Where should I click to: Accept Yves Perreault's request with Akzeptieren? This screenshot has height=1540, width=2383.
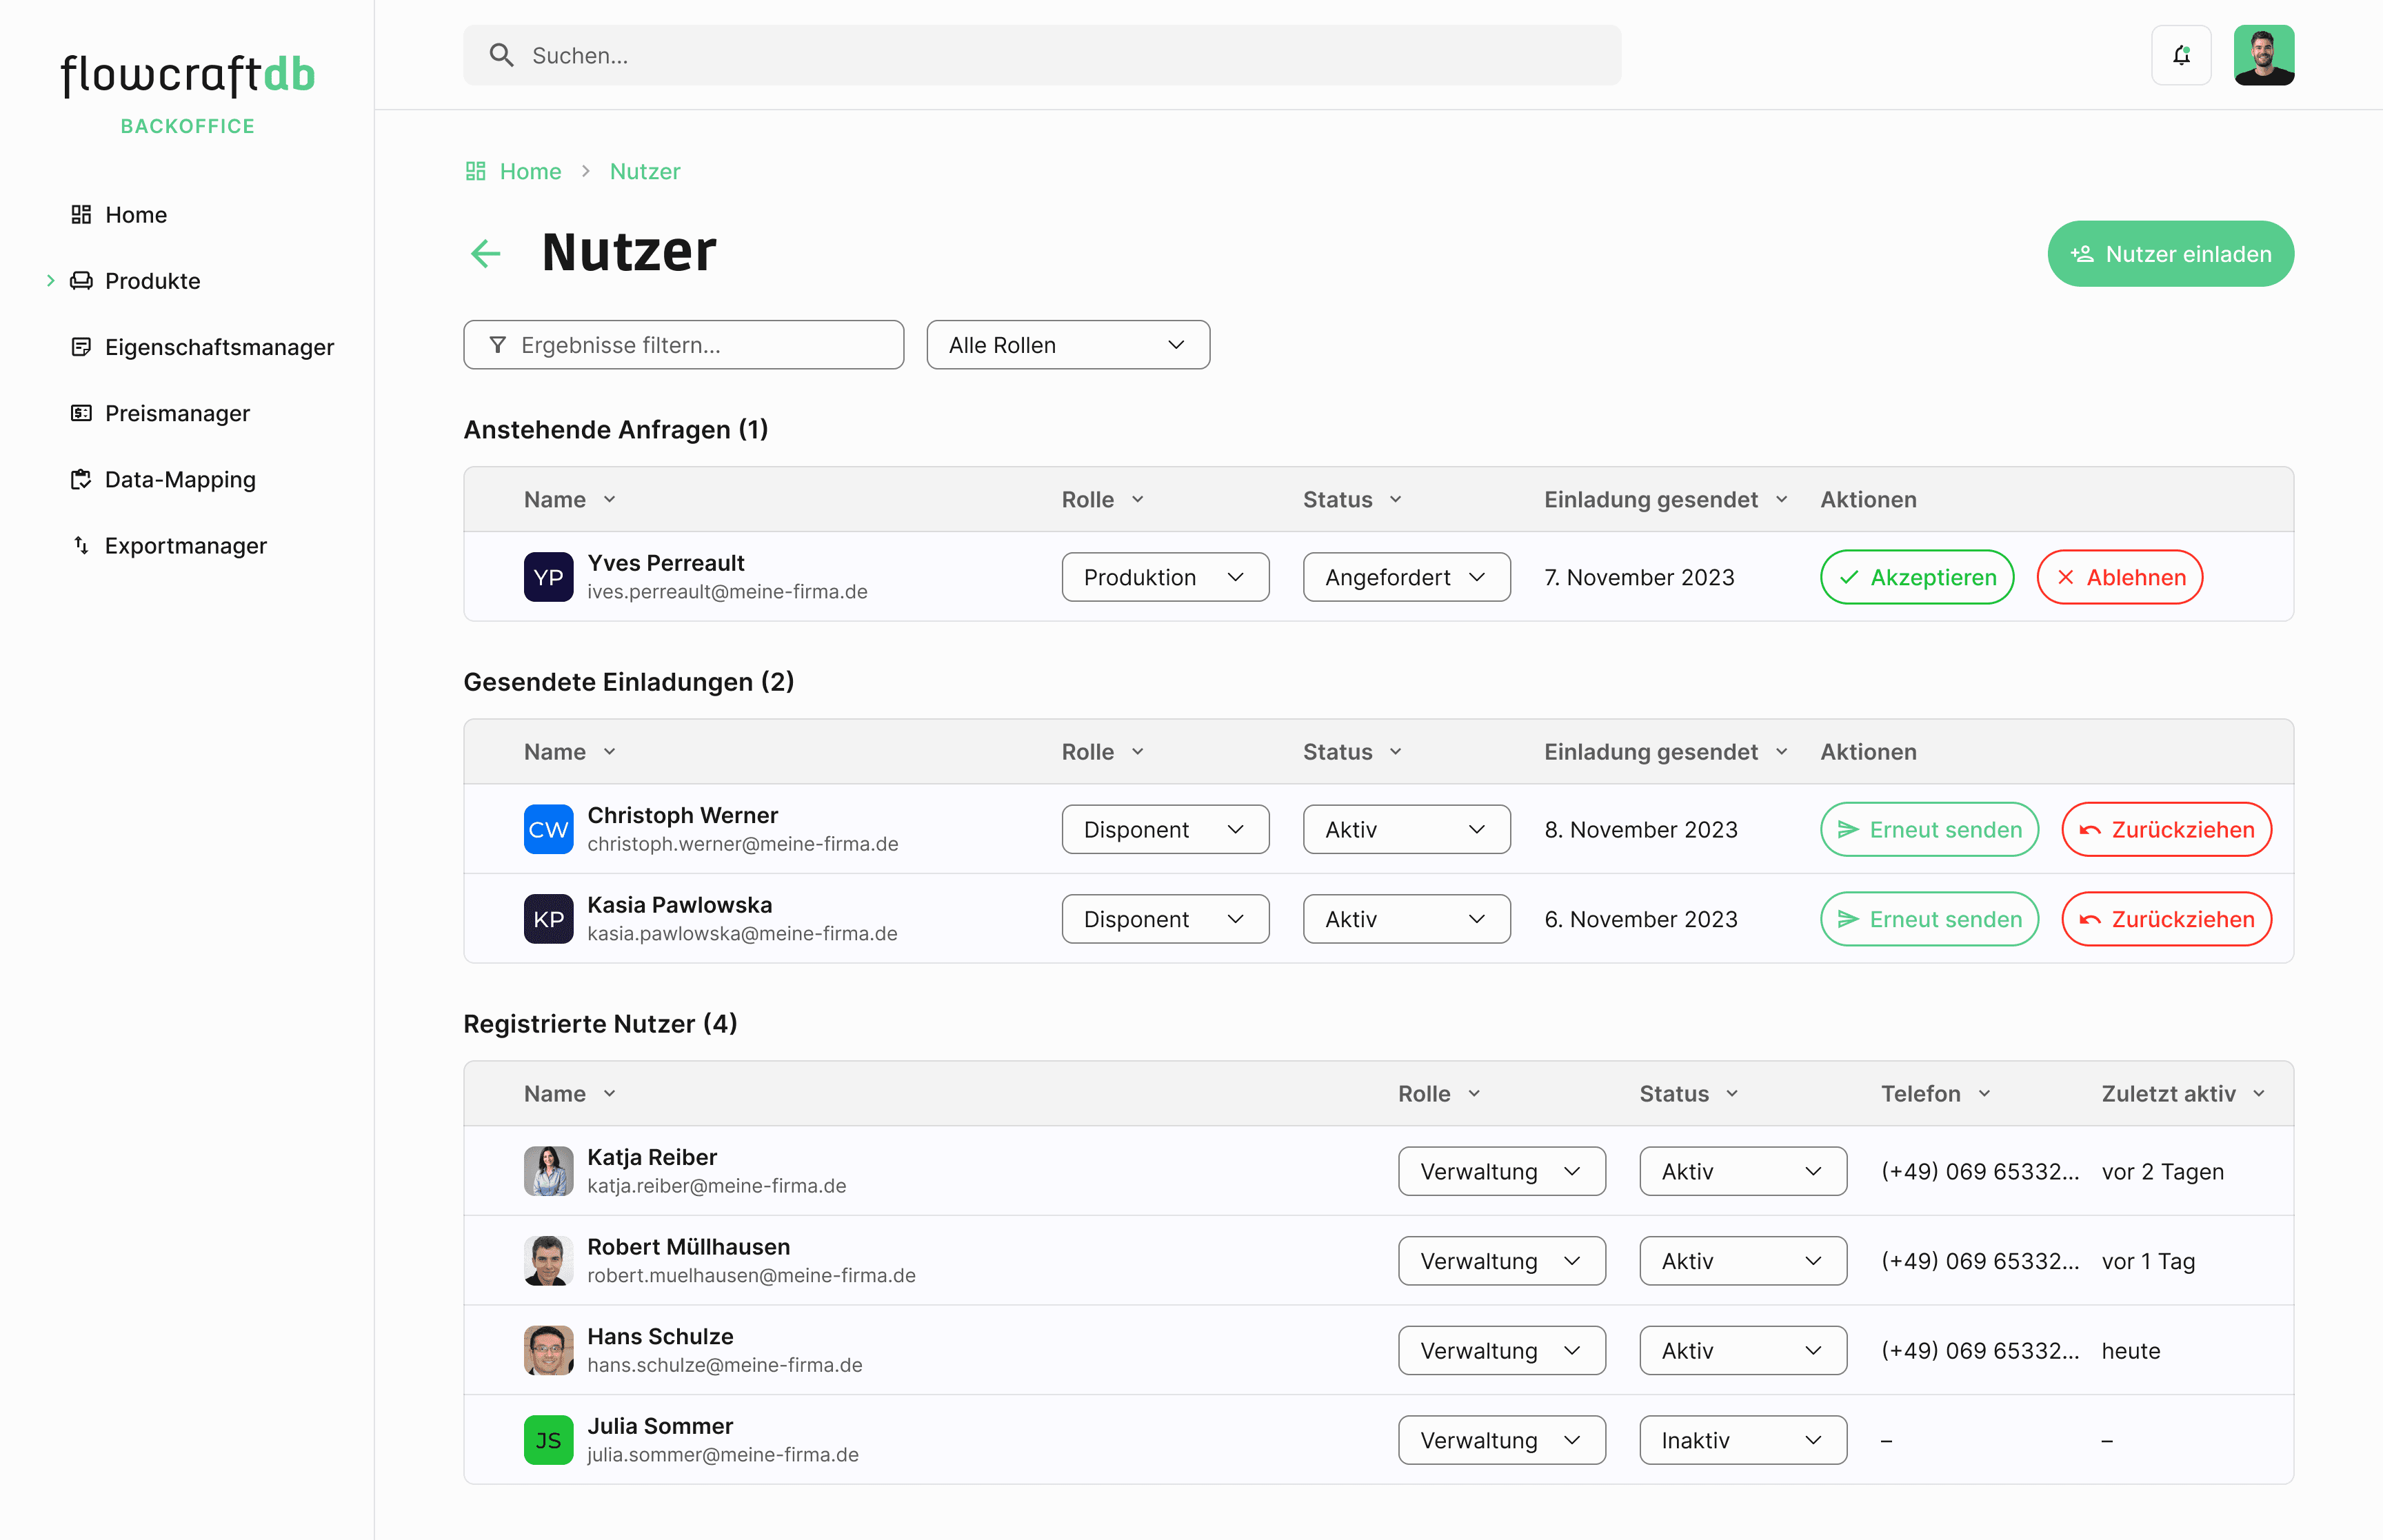tap(1916, 577)
